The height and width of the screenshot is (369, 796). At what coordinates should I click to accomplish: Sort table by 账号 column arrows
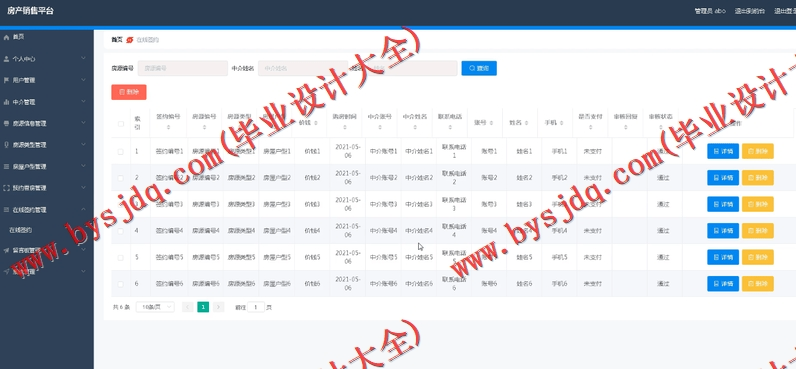point(491,123)
